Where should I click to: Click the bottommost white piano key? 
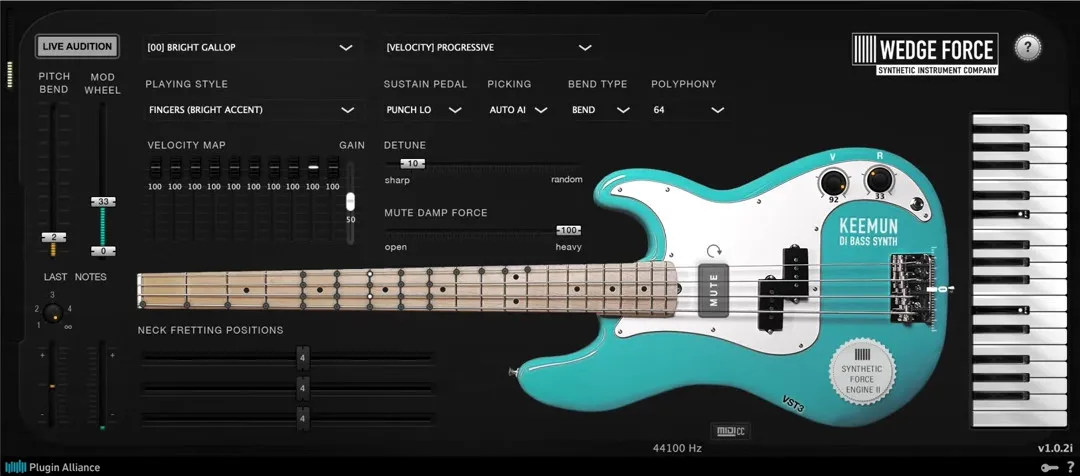(x=1019, y=419)
